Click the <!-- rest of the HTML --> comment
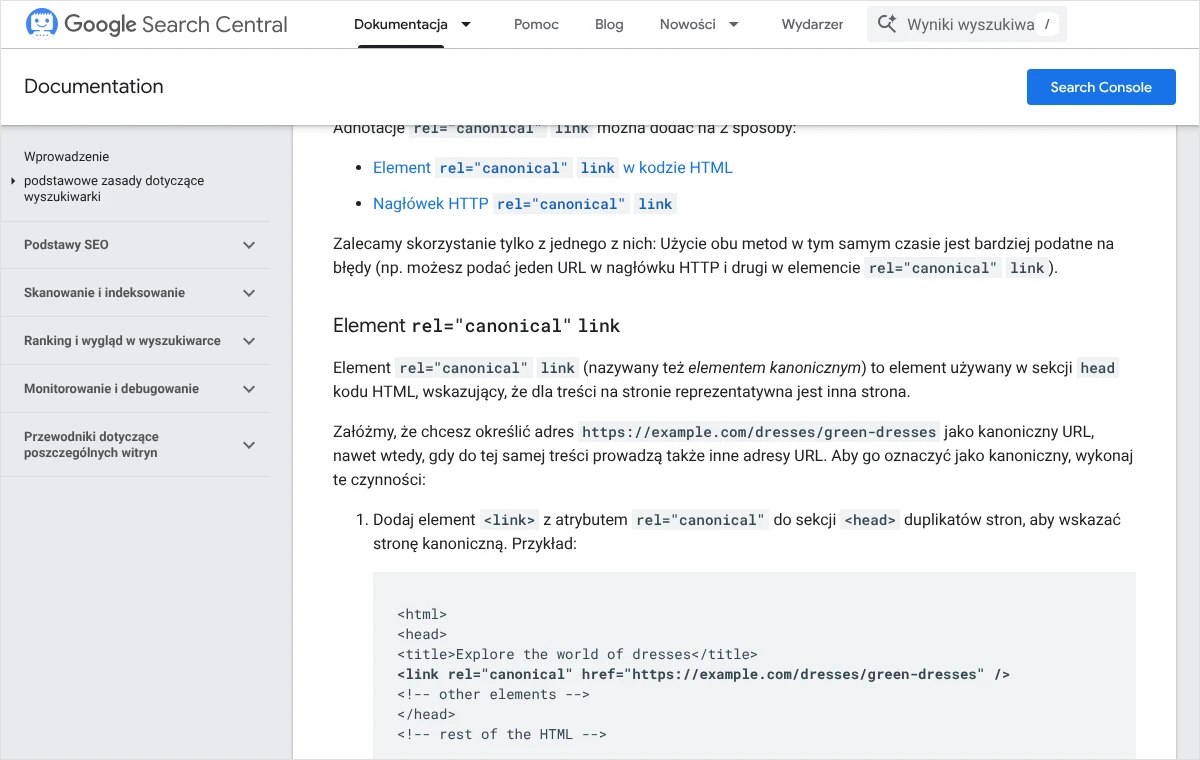1200x760 pixels. (502, 734)
